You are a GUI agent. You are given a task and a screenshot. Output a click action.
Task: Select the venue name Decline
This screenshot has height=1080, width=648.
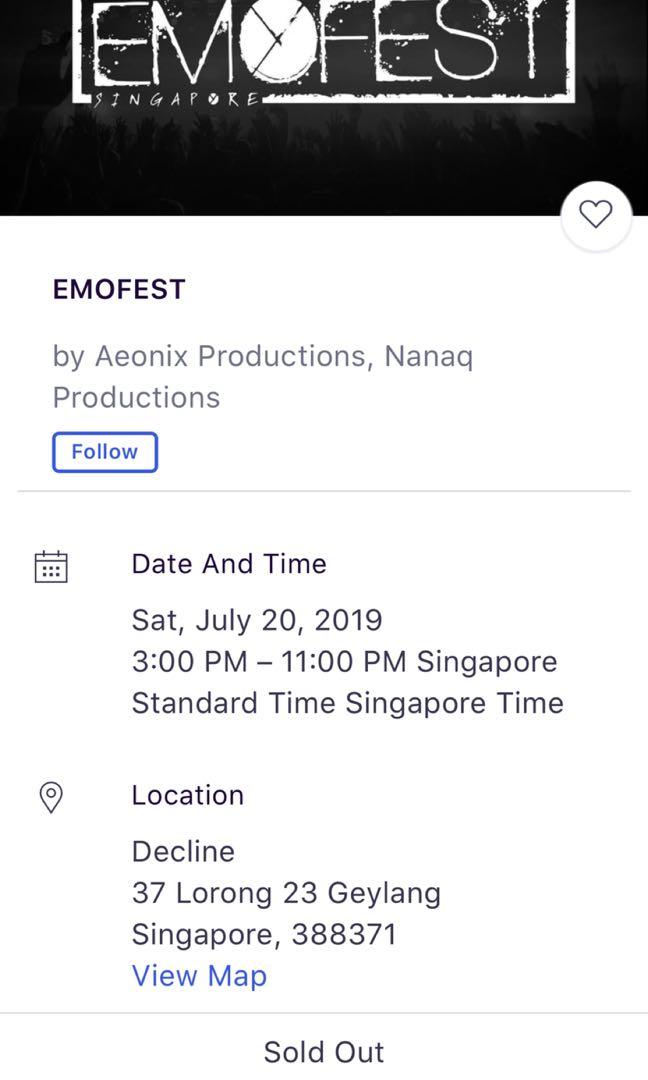click(x=183, y=851)
